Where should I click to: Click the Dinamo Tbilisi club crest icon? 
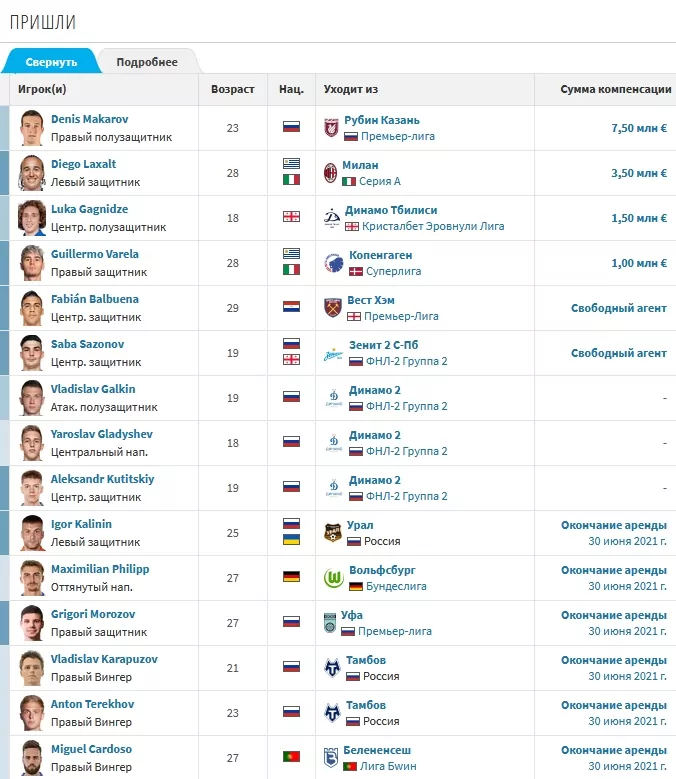pyautogui.click(x=331, y=218)
